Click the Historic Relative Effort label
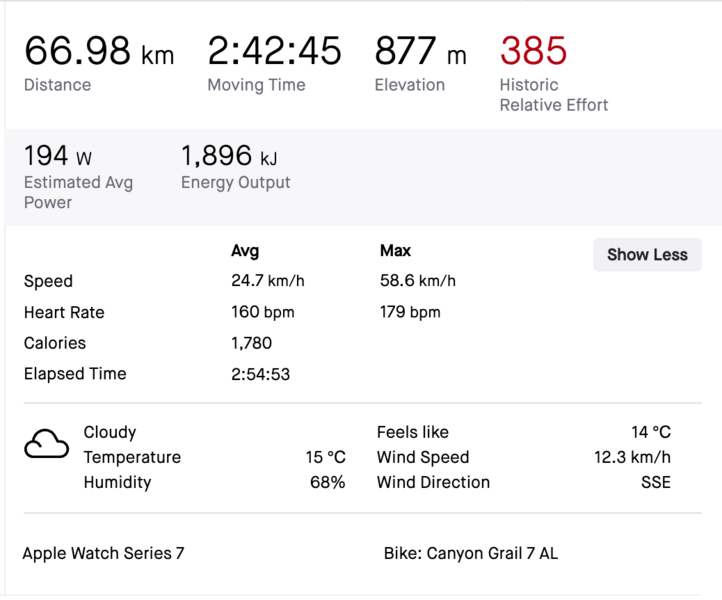Viewport: 722px width, 600px height. (x=553, y=95)
